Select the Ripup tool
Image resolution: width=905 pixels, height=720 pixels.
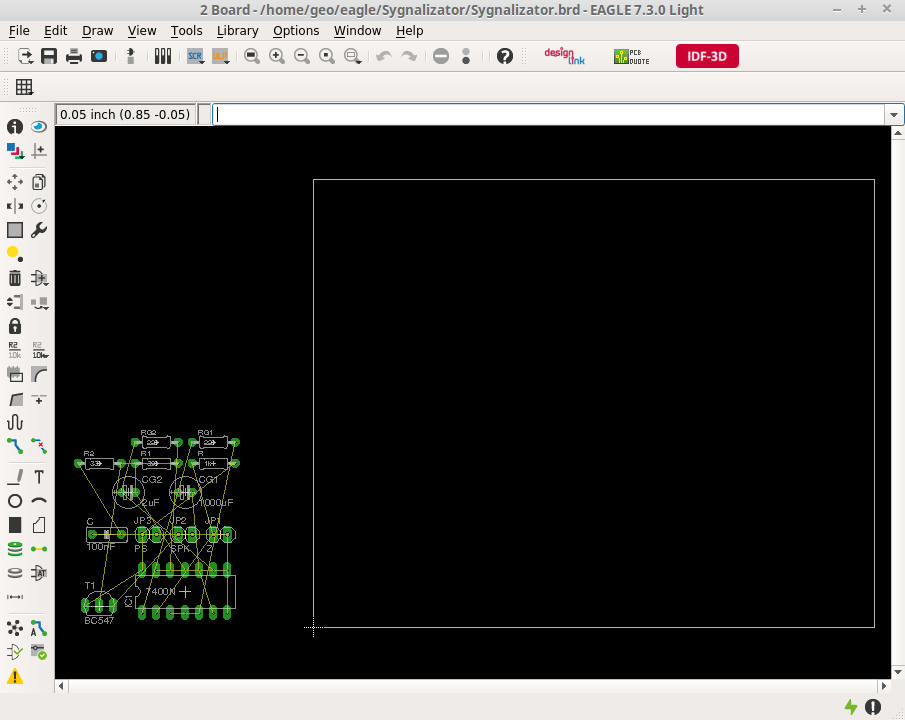(x=39, y=446)
